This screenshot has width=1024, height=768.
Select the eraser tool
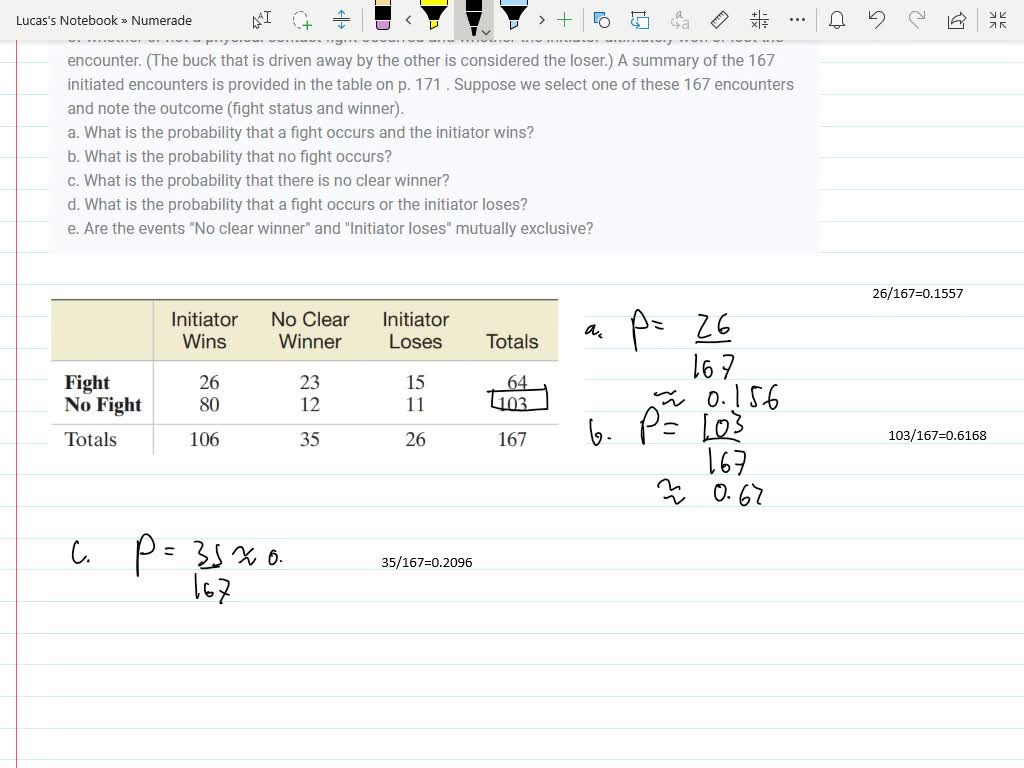coord(383,17)
